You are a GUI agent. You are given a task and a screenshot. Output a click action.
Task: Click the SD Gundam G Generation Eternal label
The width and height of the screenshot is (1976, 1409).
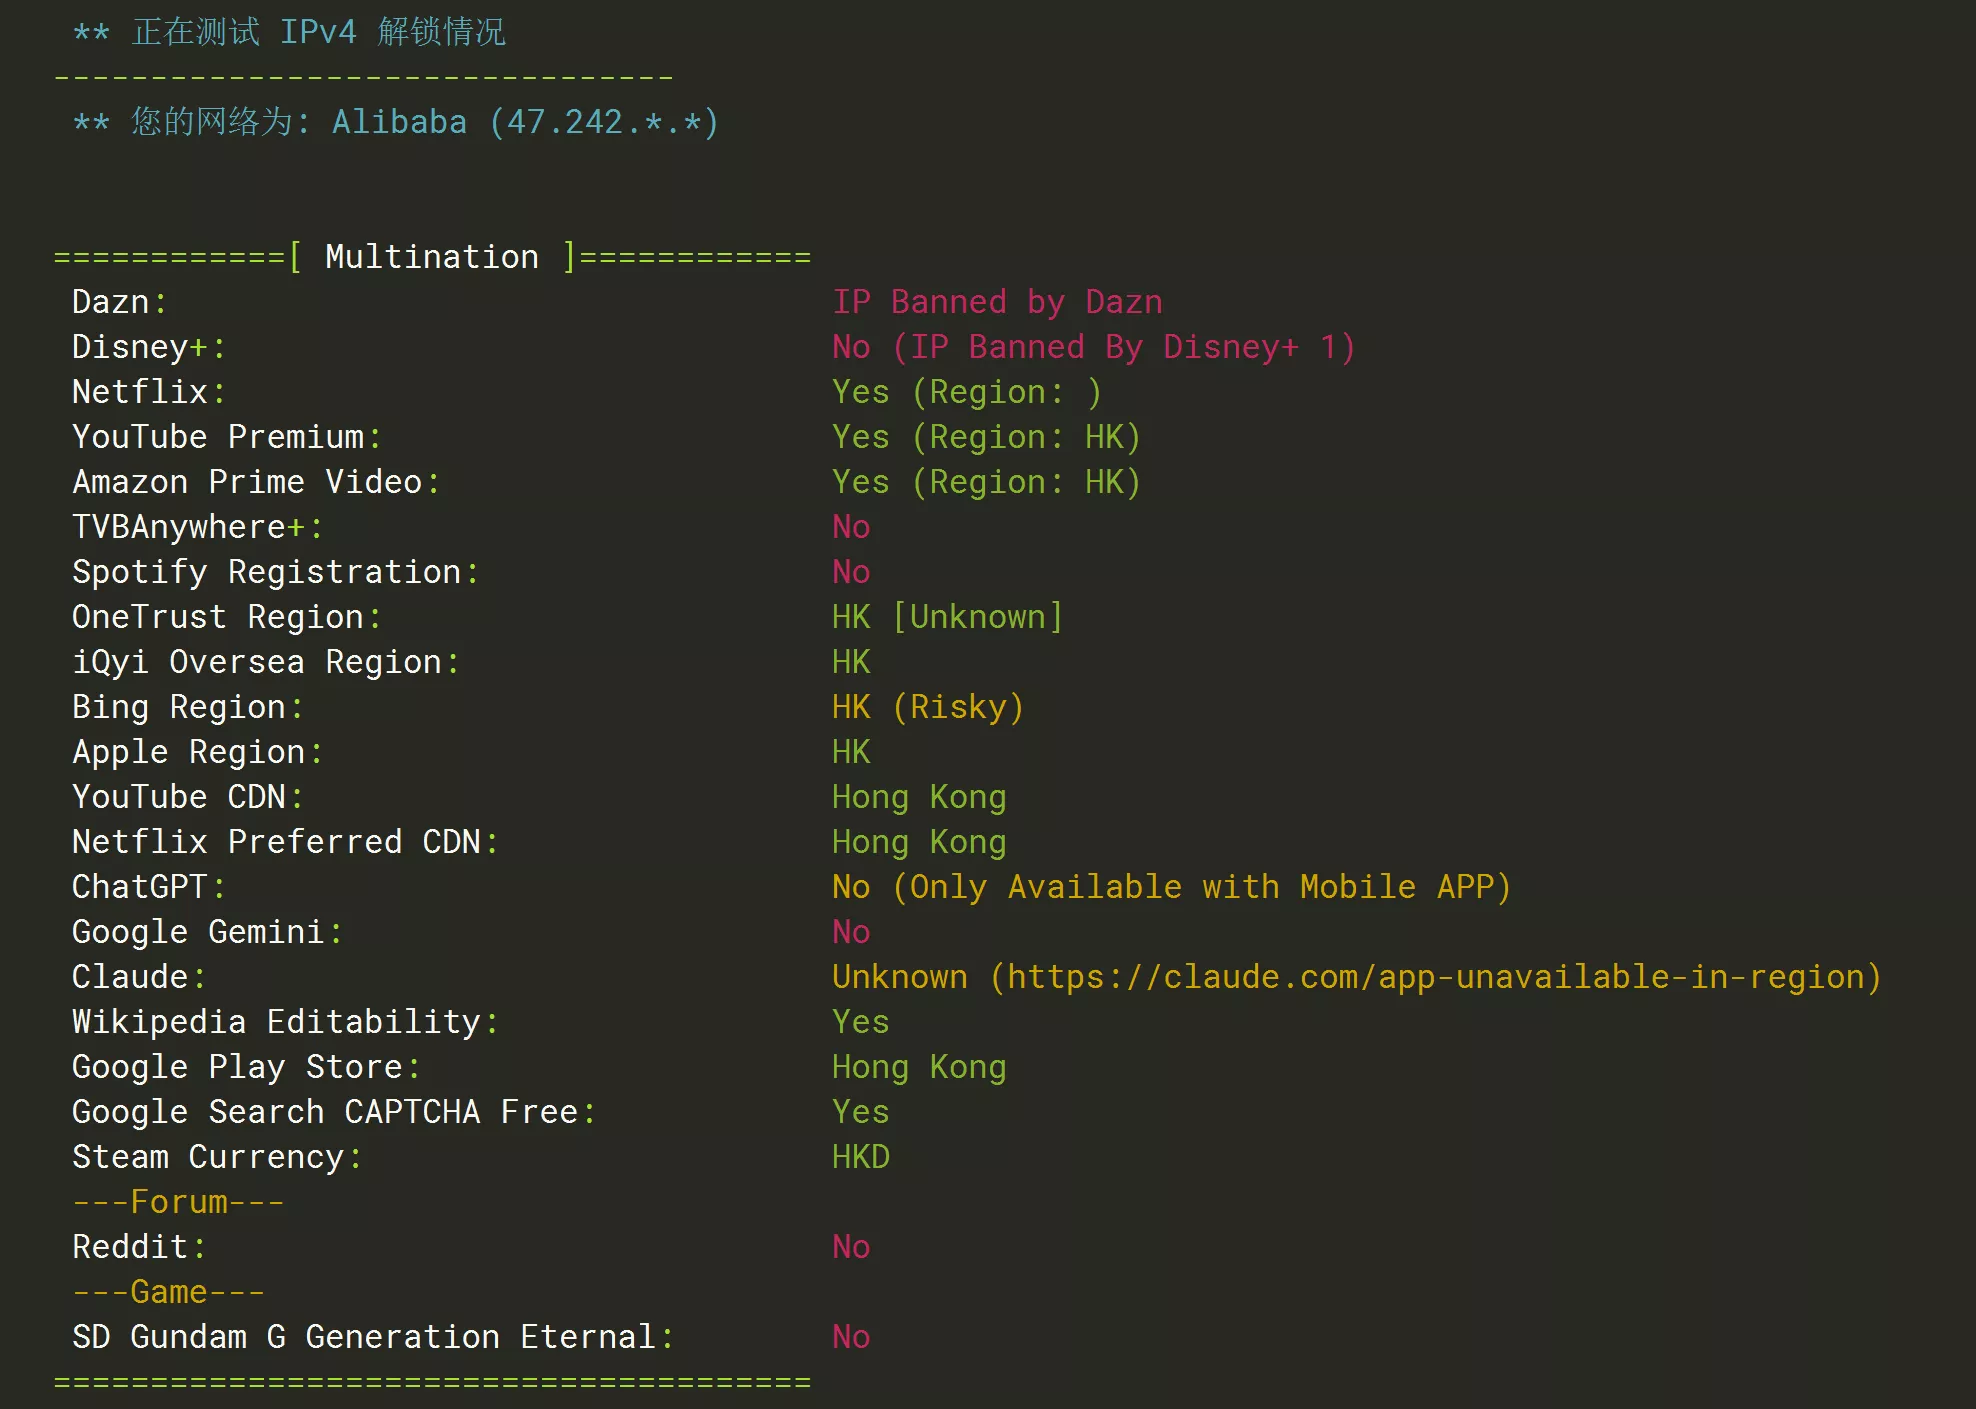[364, 1337]
